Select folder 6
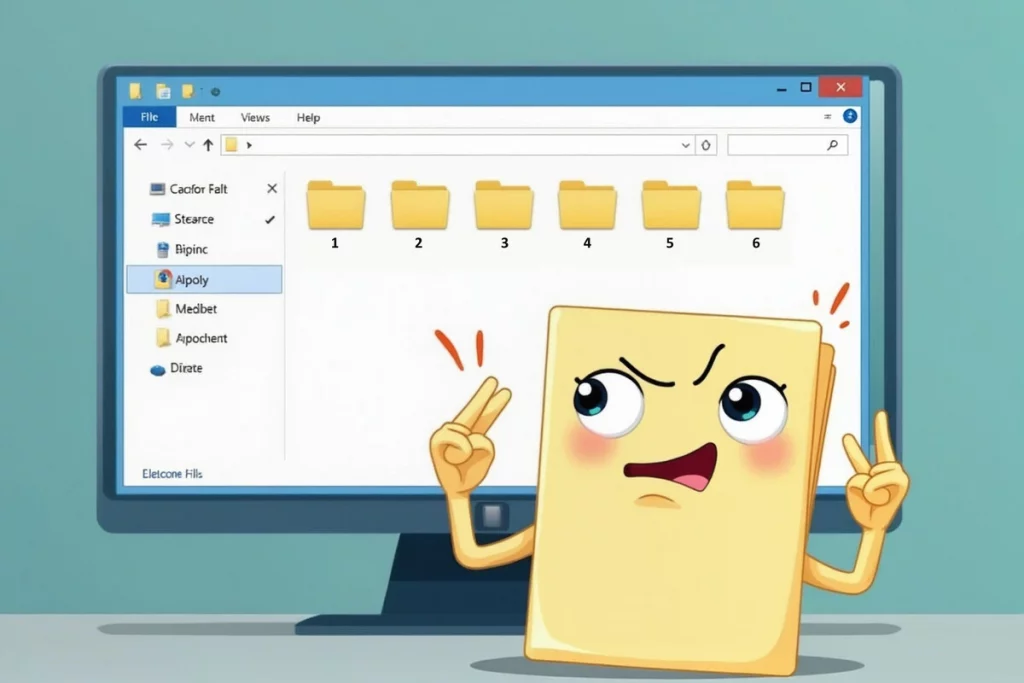 click(x=755, y=205)
